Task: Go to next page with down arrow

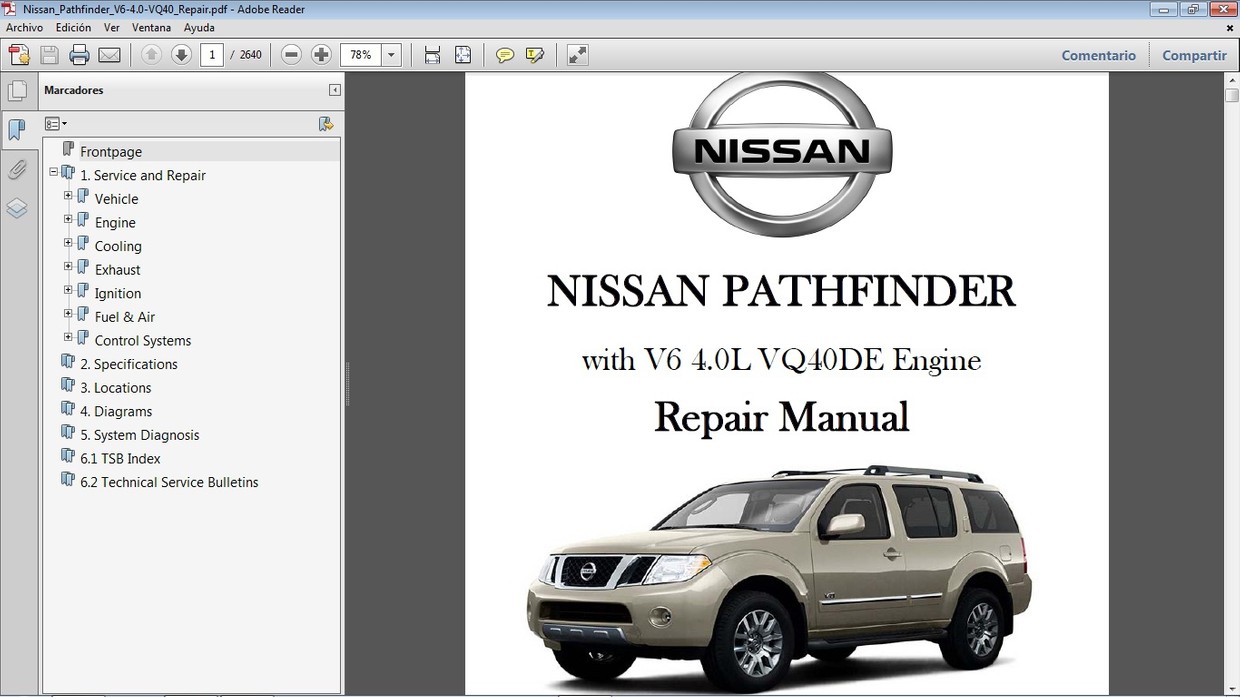Action: [181, 55]
